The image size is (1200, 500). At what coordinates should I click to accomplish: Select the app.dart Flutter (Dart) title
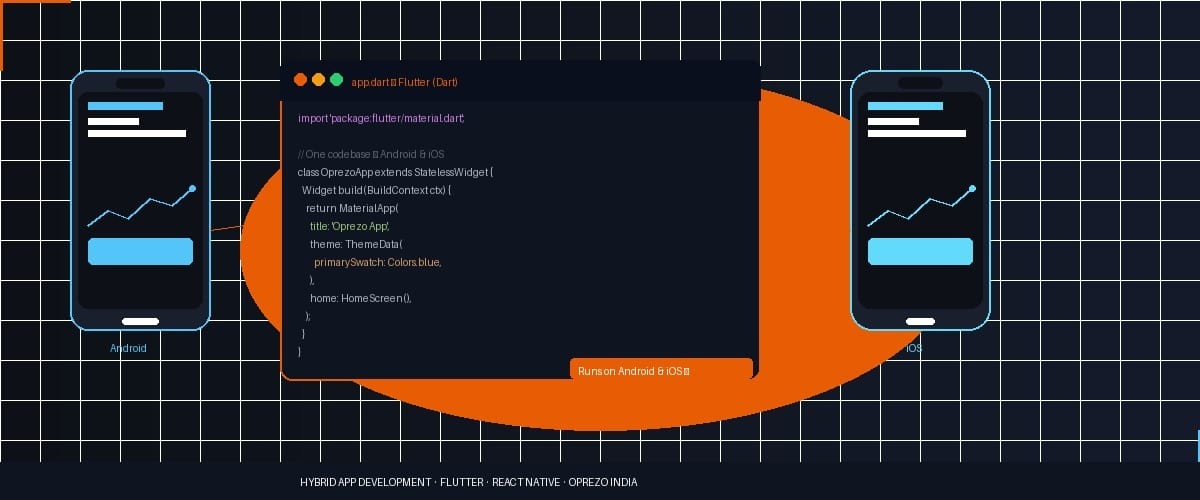(405, 81)
